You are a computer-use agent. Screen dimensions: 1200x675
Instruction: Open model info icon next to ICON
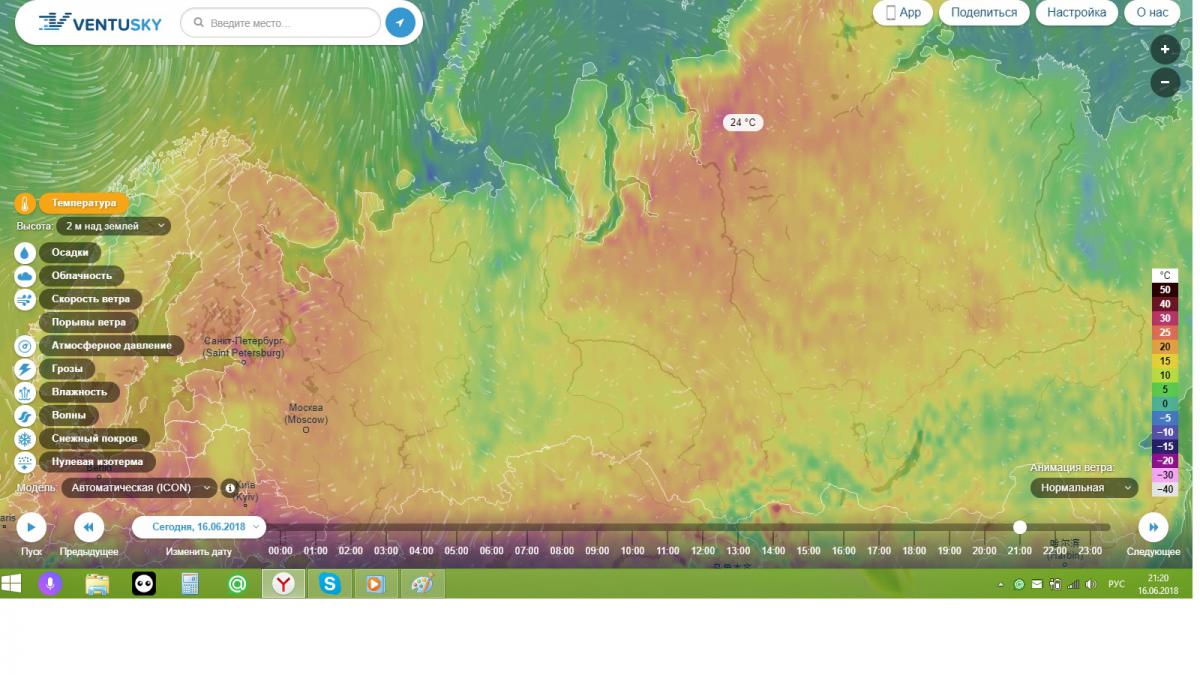[230, 488]
